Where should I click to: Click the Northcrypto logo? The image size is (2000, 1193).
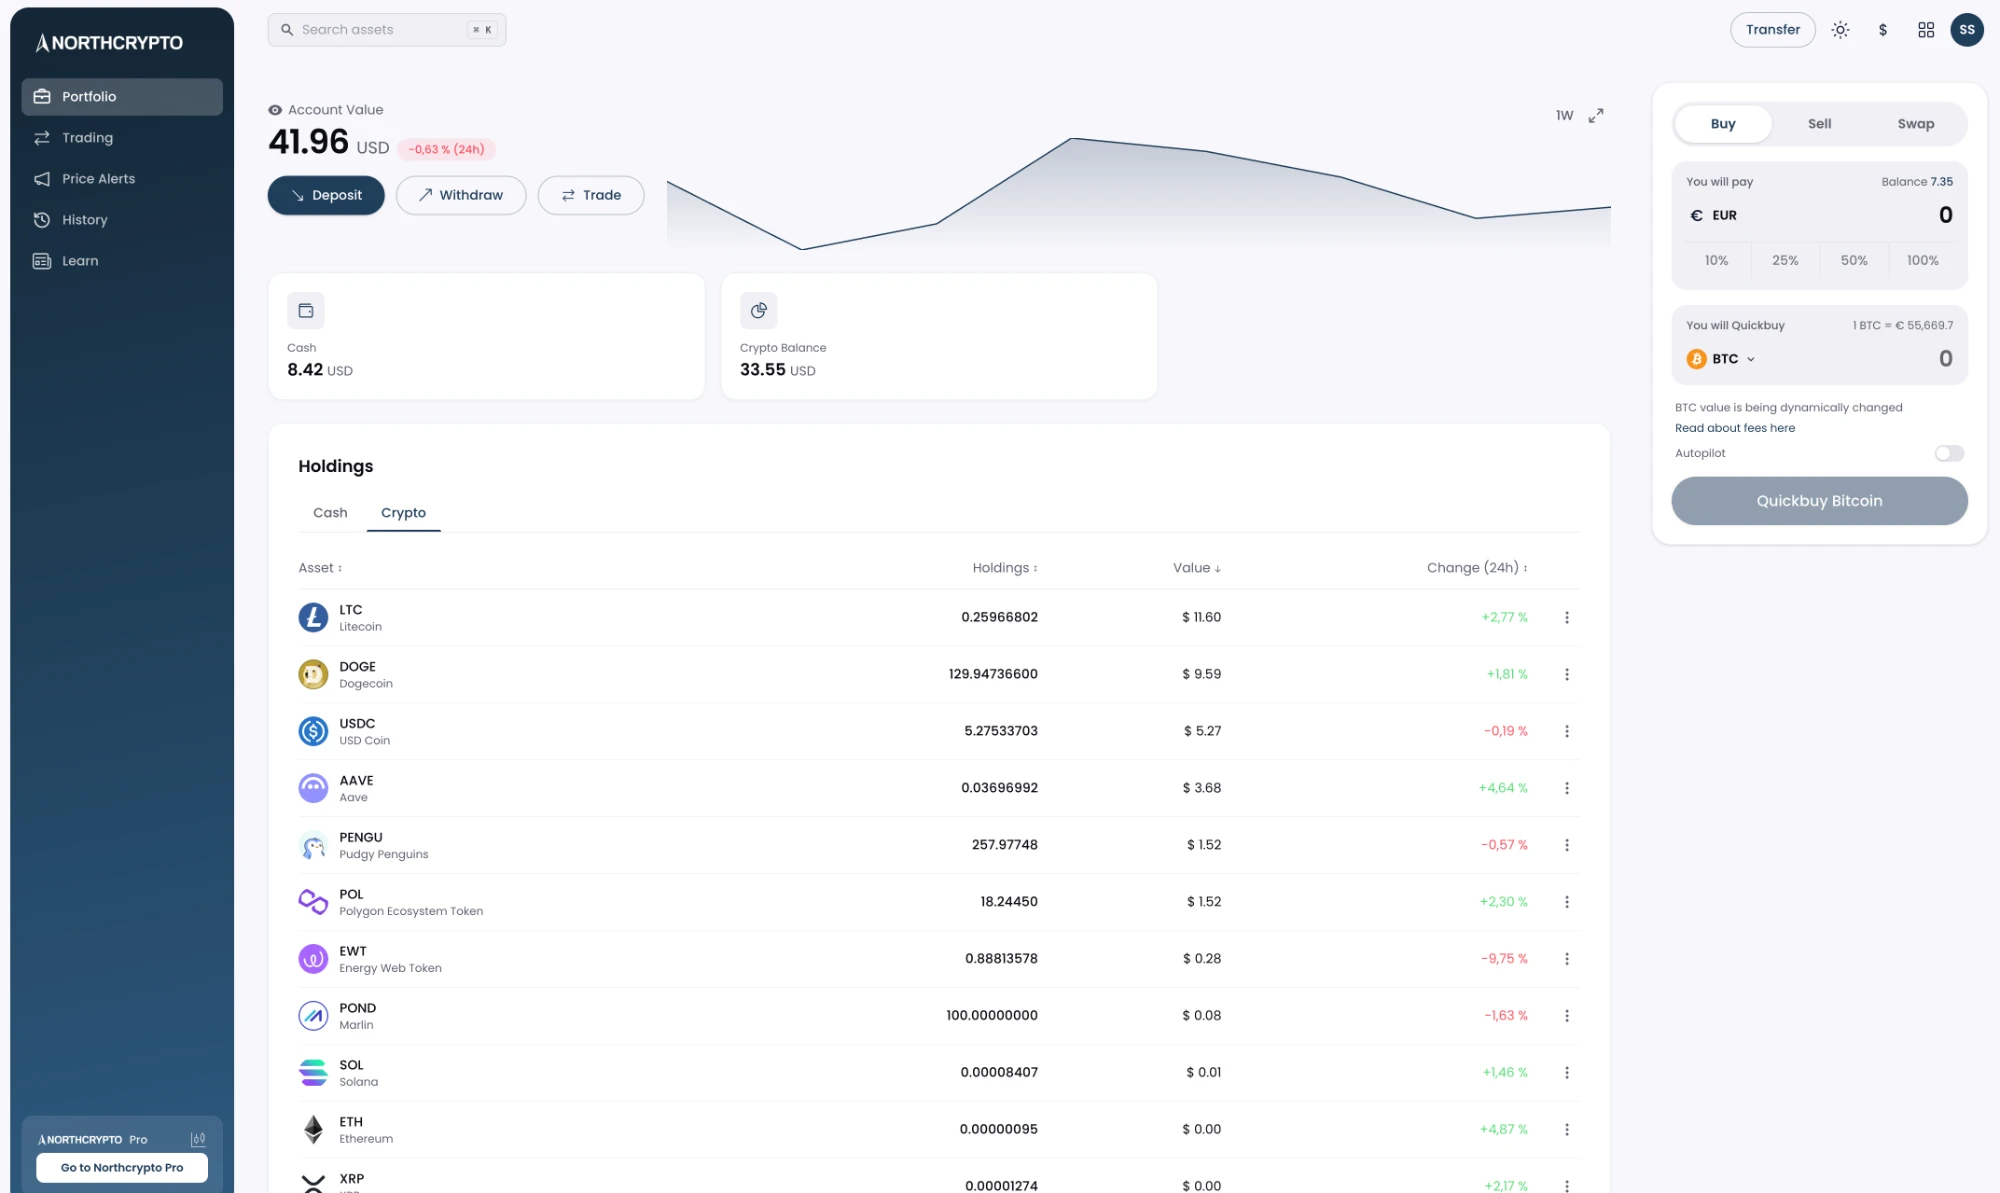[109, 43]
